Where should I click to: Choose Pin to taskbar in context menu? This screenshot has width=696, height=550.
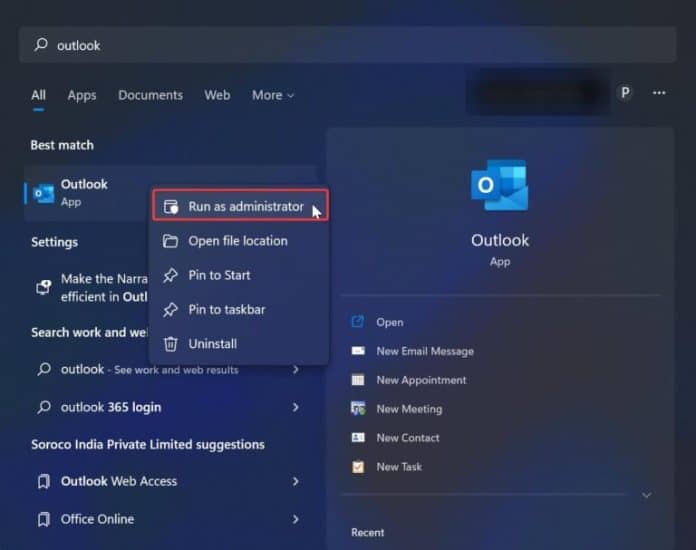click(227, 310)
